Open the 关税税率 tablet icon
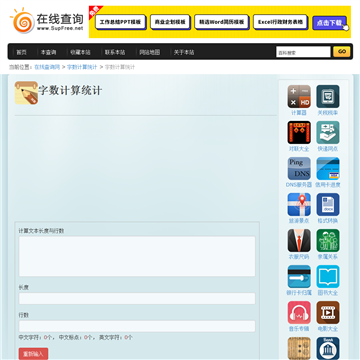This screenshot has height=360, width=360. pos(328,96)
